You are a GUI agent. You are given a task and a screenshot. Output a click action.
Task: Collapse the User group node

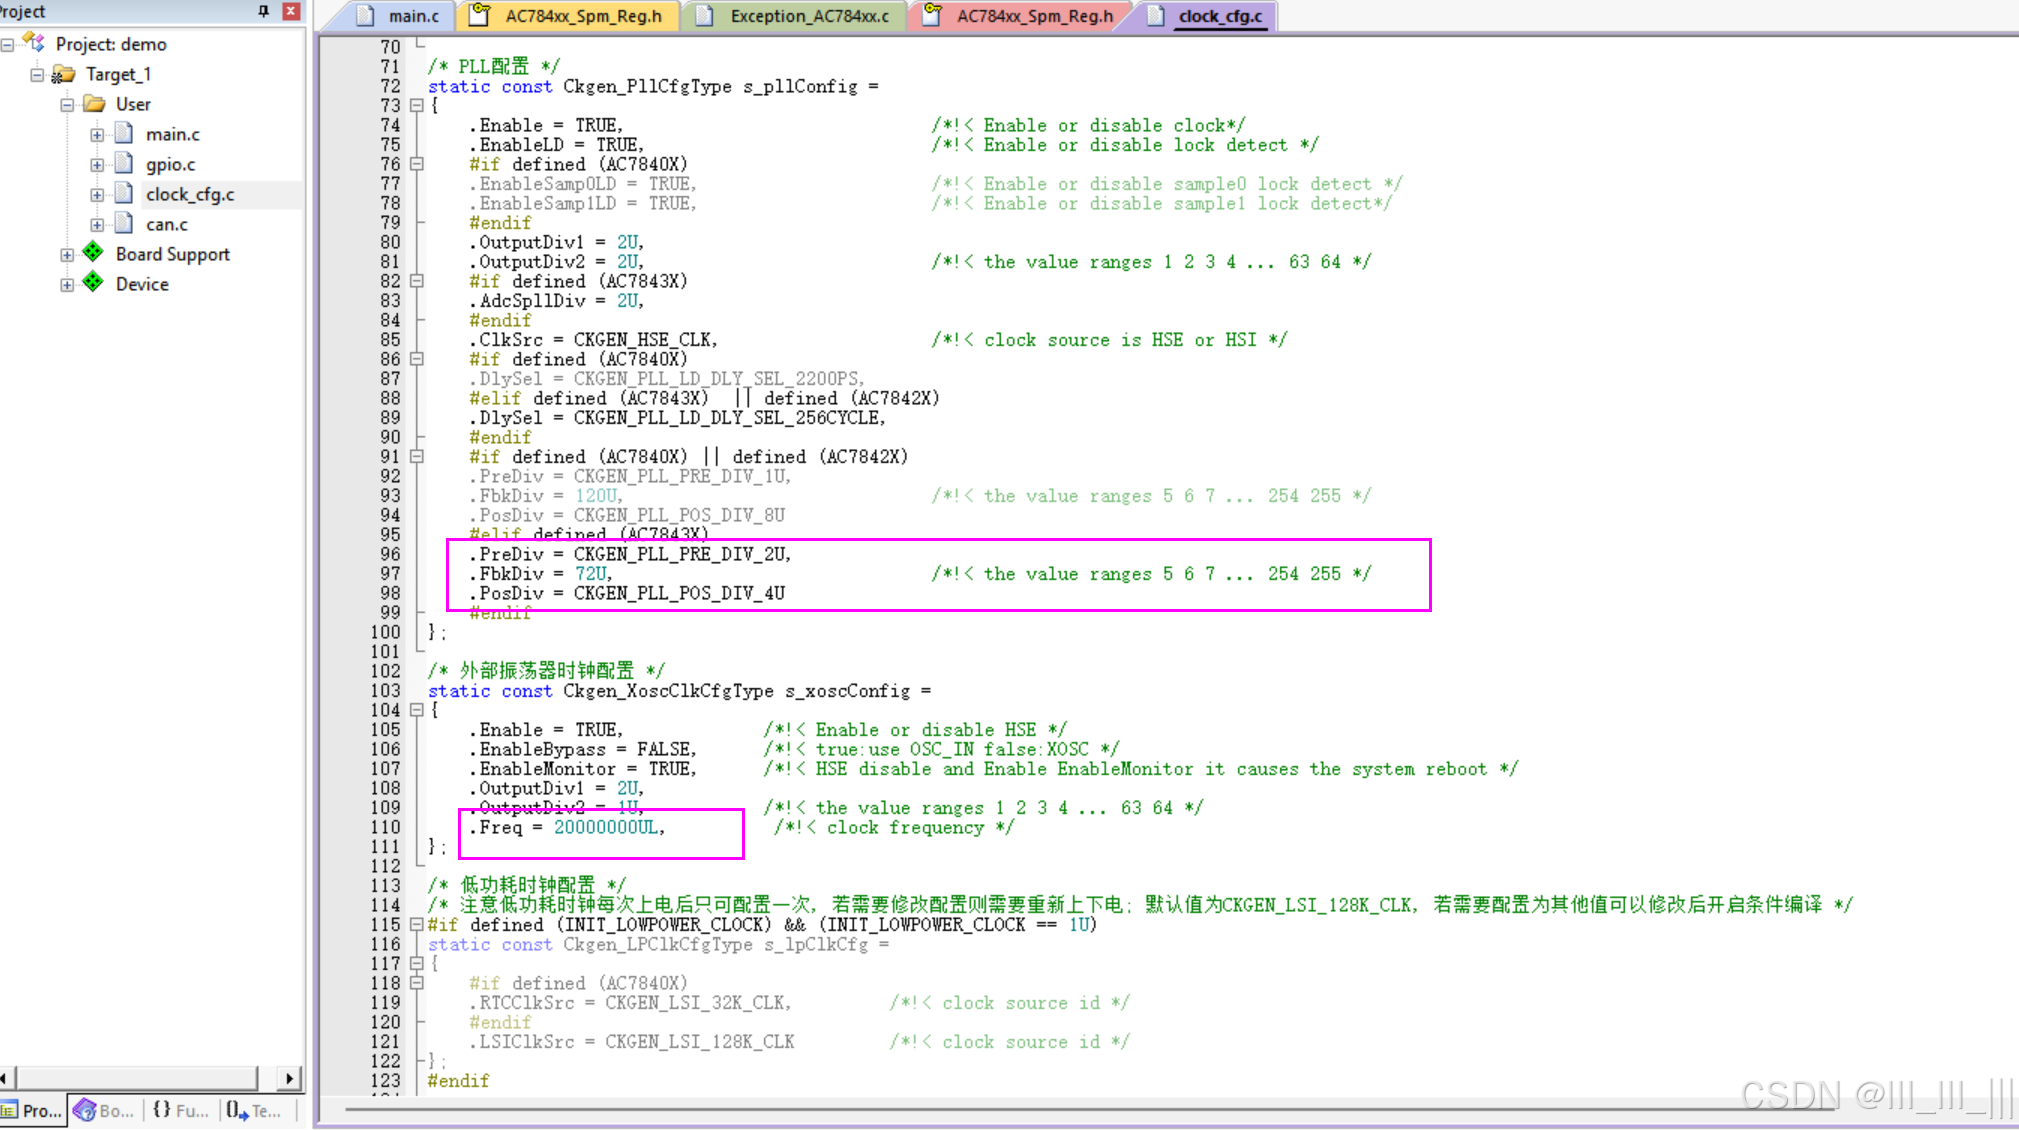click(x=67, y=104)
